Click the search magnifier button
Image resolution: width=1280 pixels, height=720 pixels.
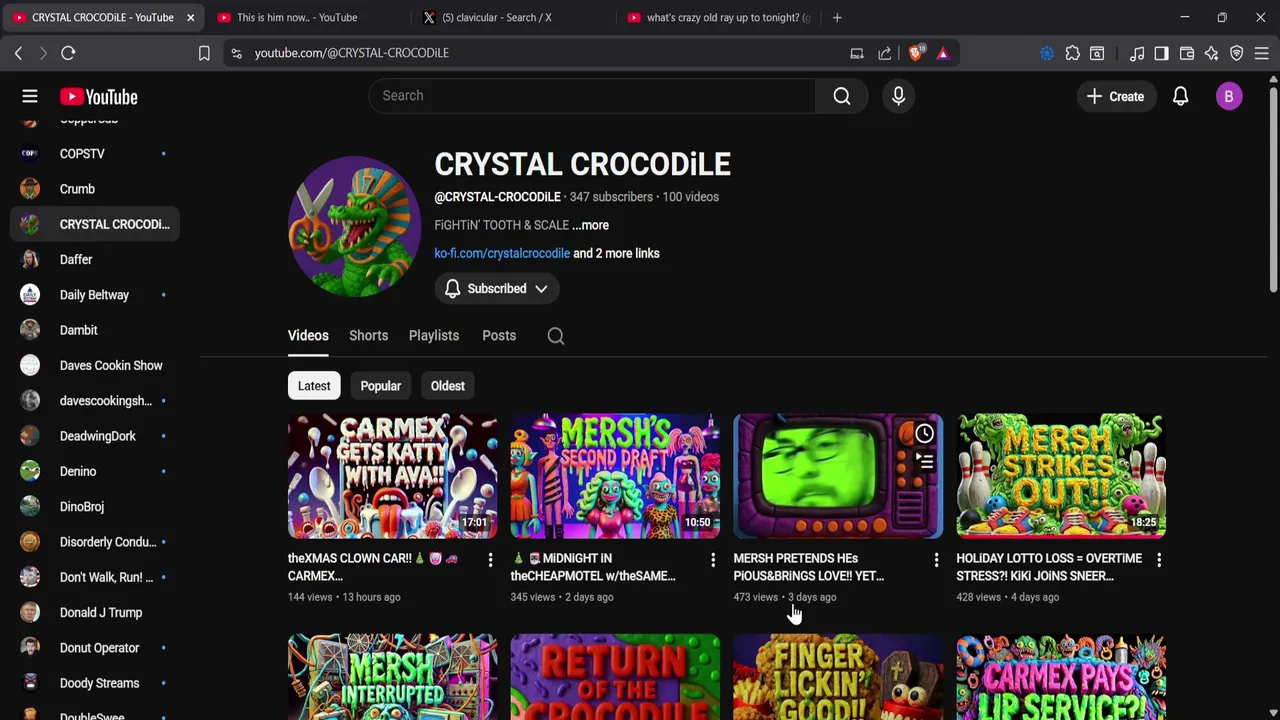[842, 96]
